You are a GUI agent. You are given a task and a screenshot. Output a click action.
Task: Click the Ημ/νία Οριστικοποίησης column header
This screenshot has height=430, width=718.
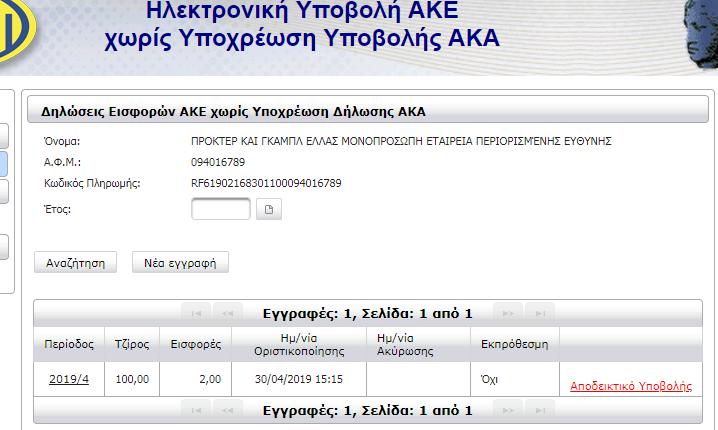299,344
